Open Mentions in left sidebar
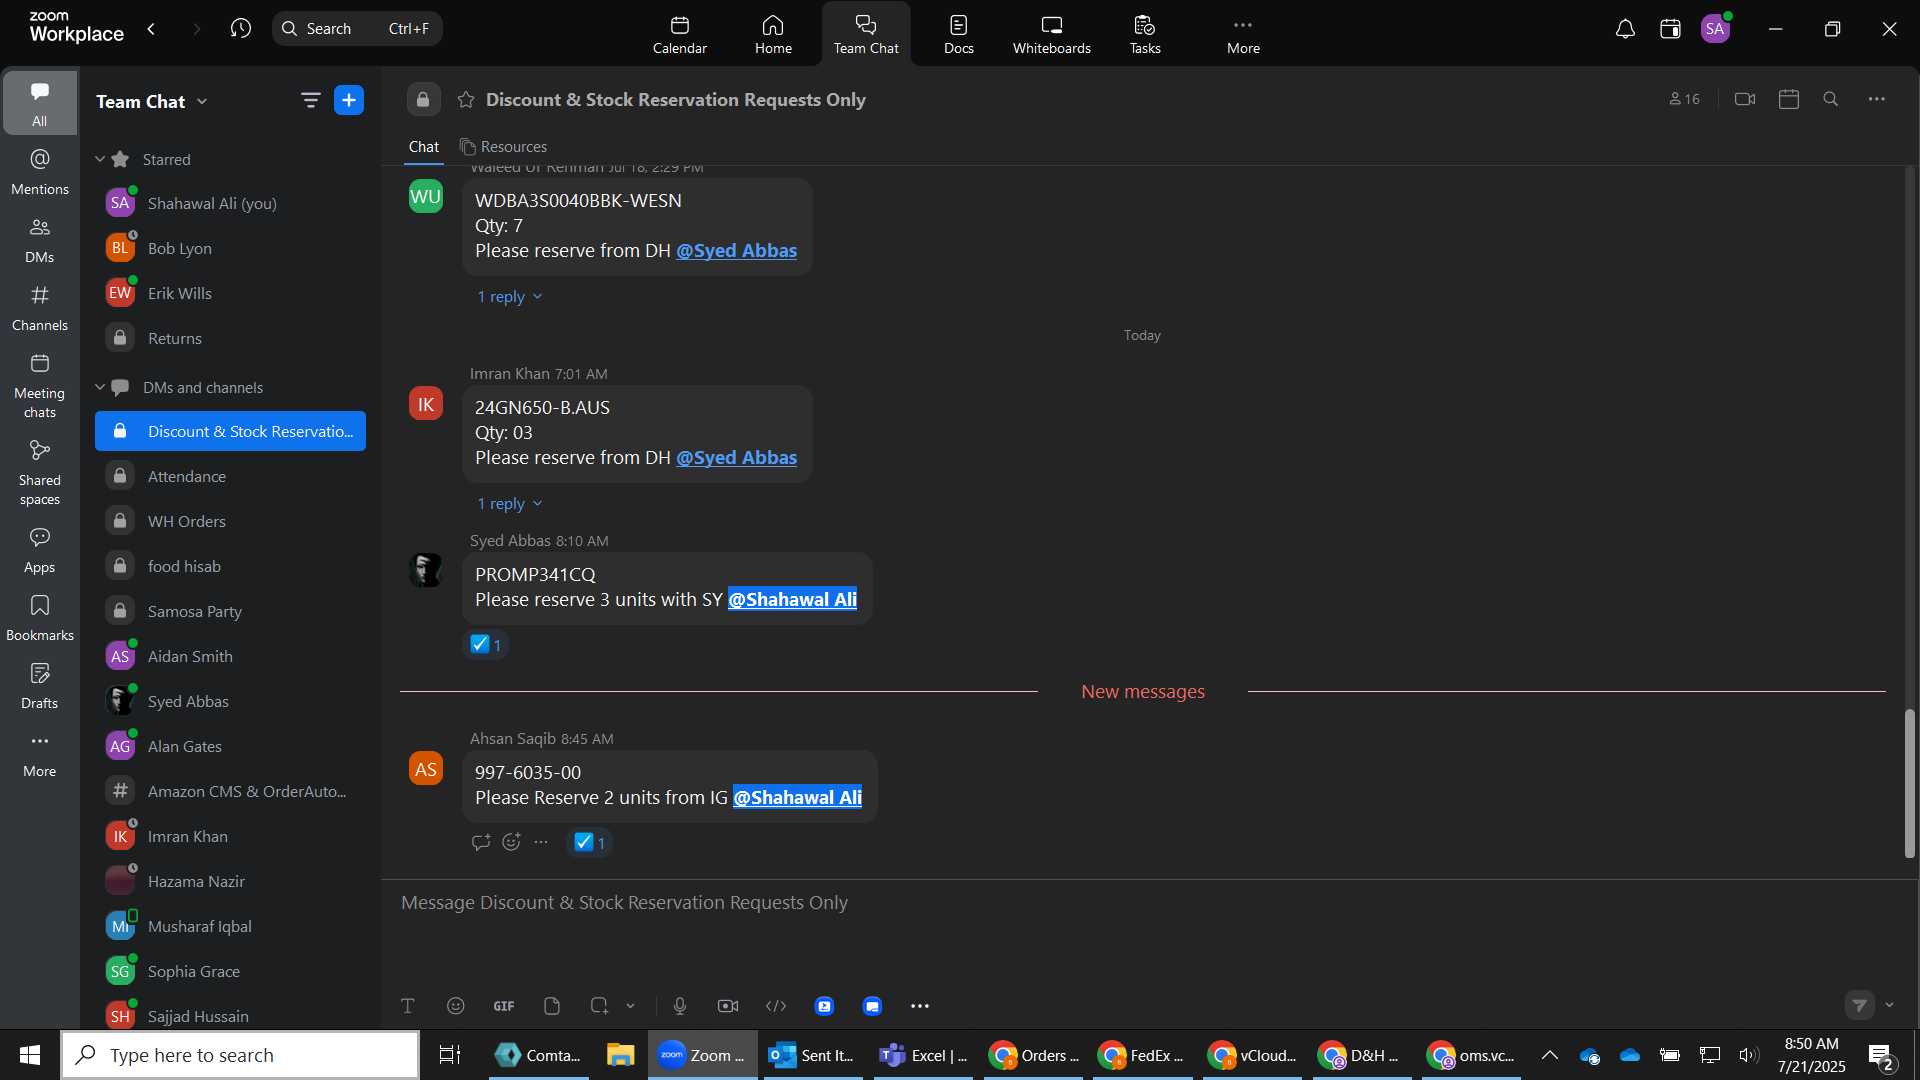 [39, 172]
